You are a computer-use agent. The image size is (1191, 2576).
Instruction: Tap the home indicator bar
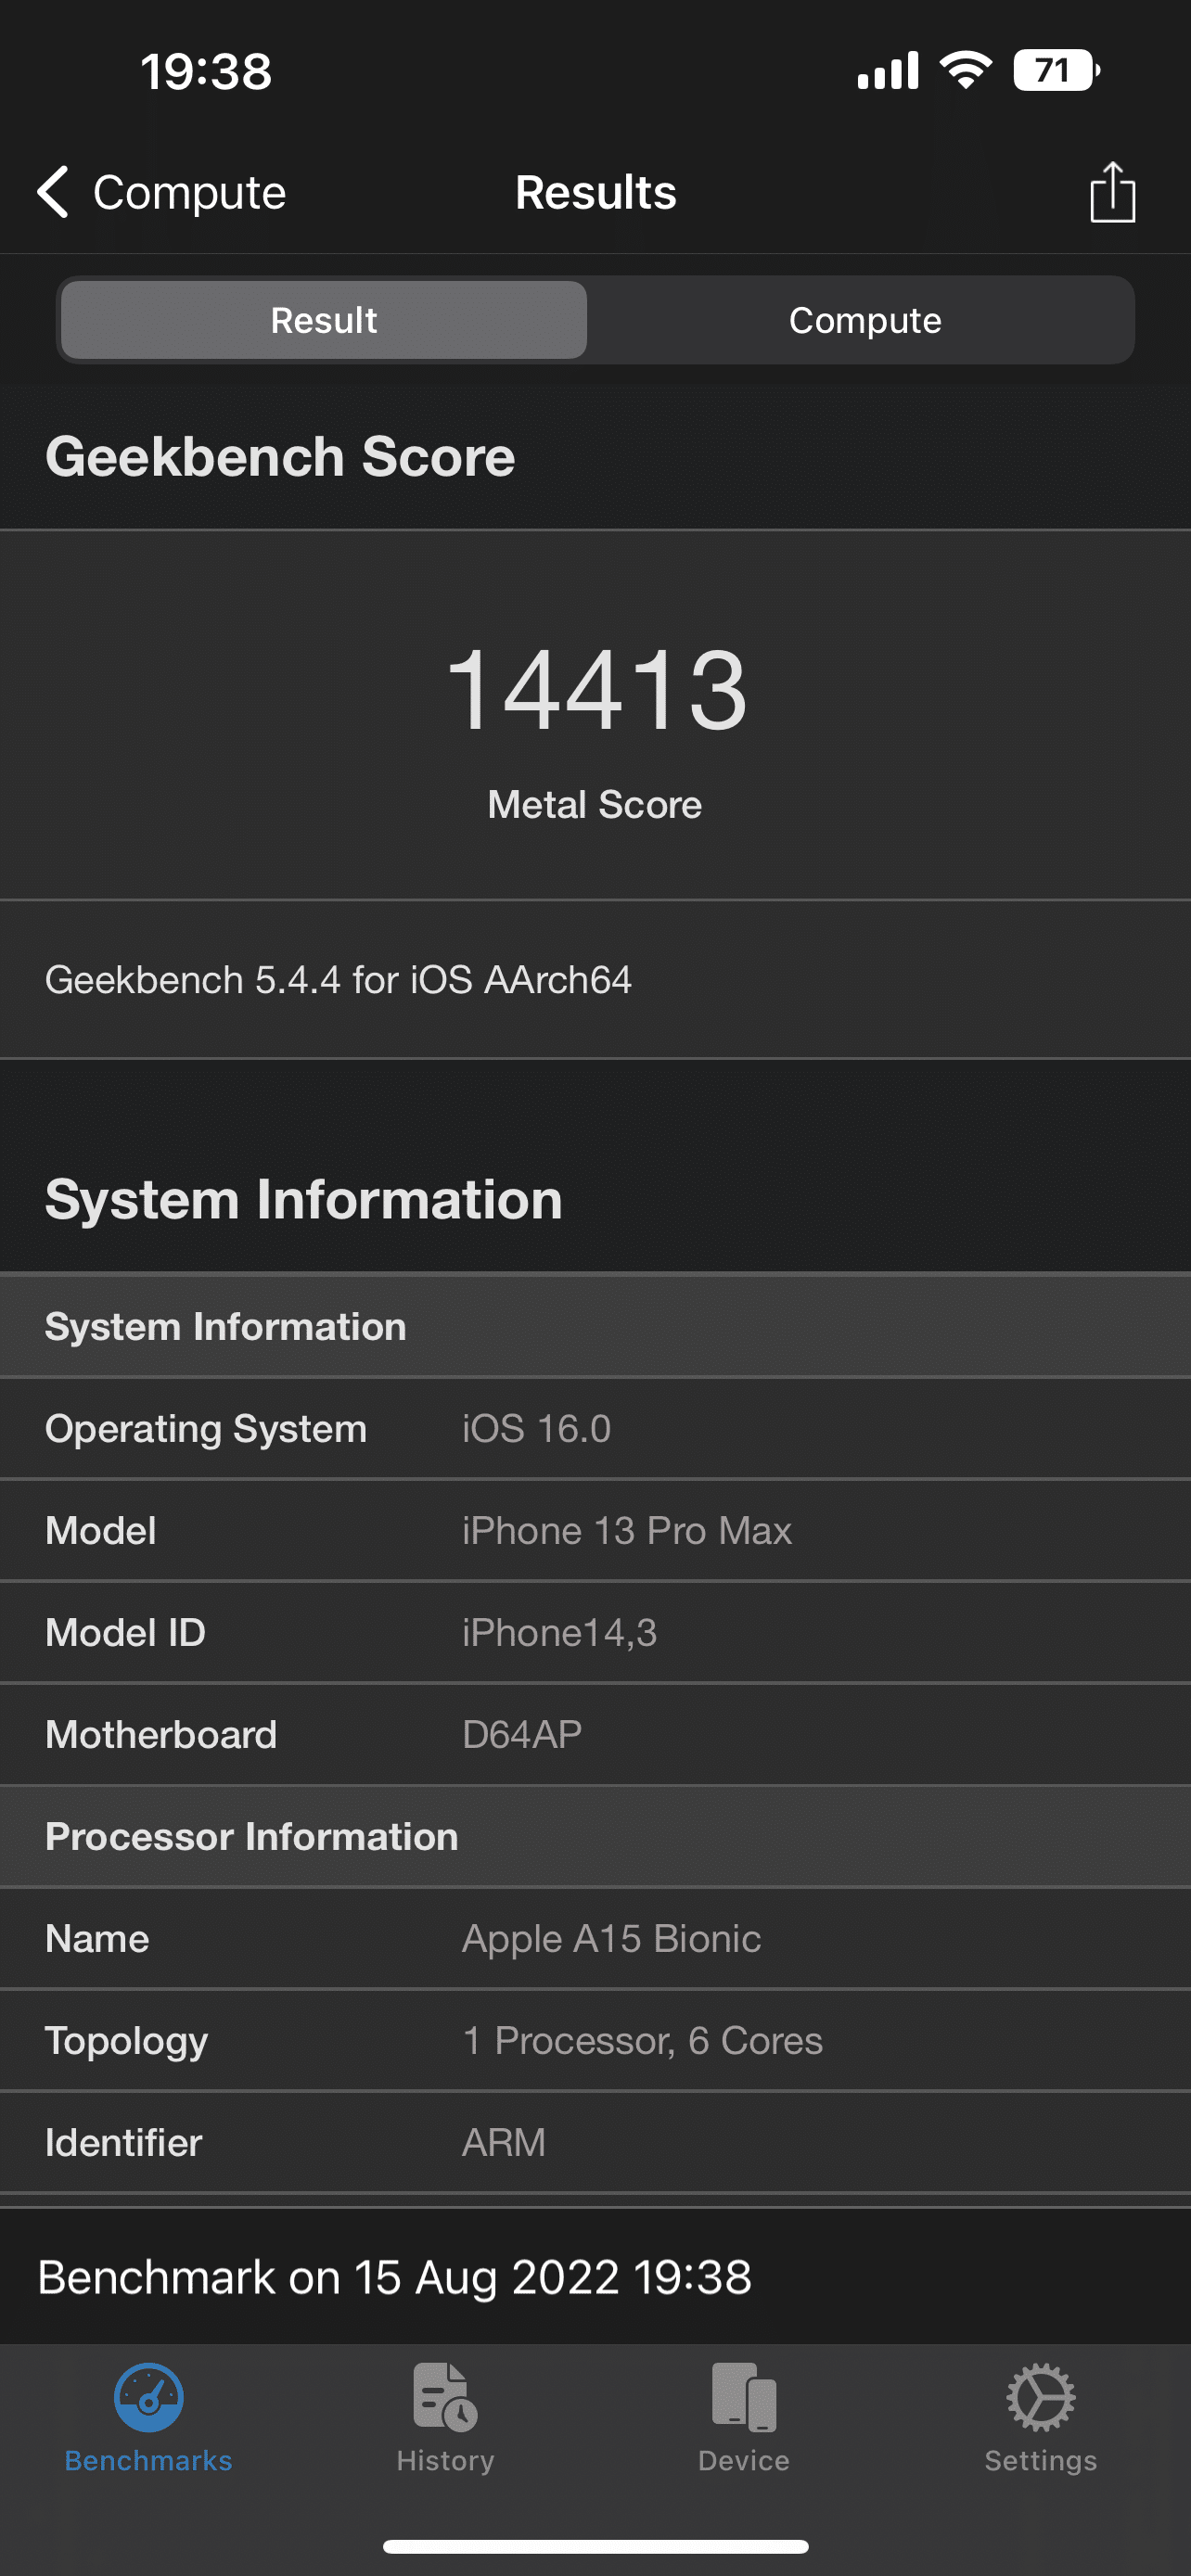pyautogui.click(x=595, y=2546)
